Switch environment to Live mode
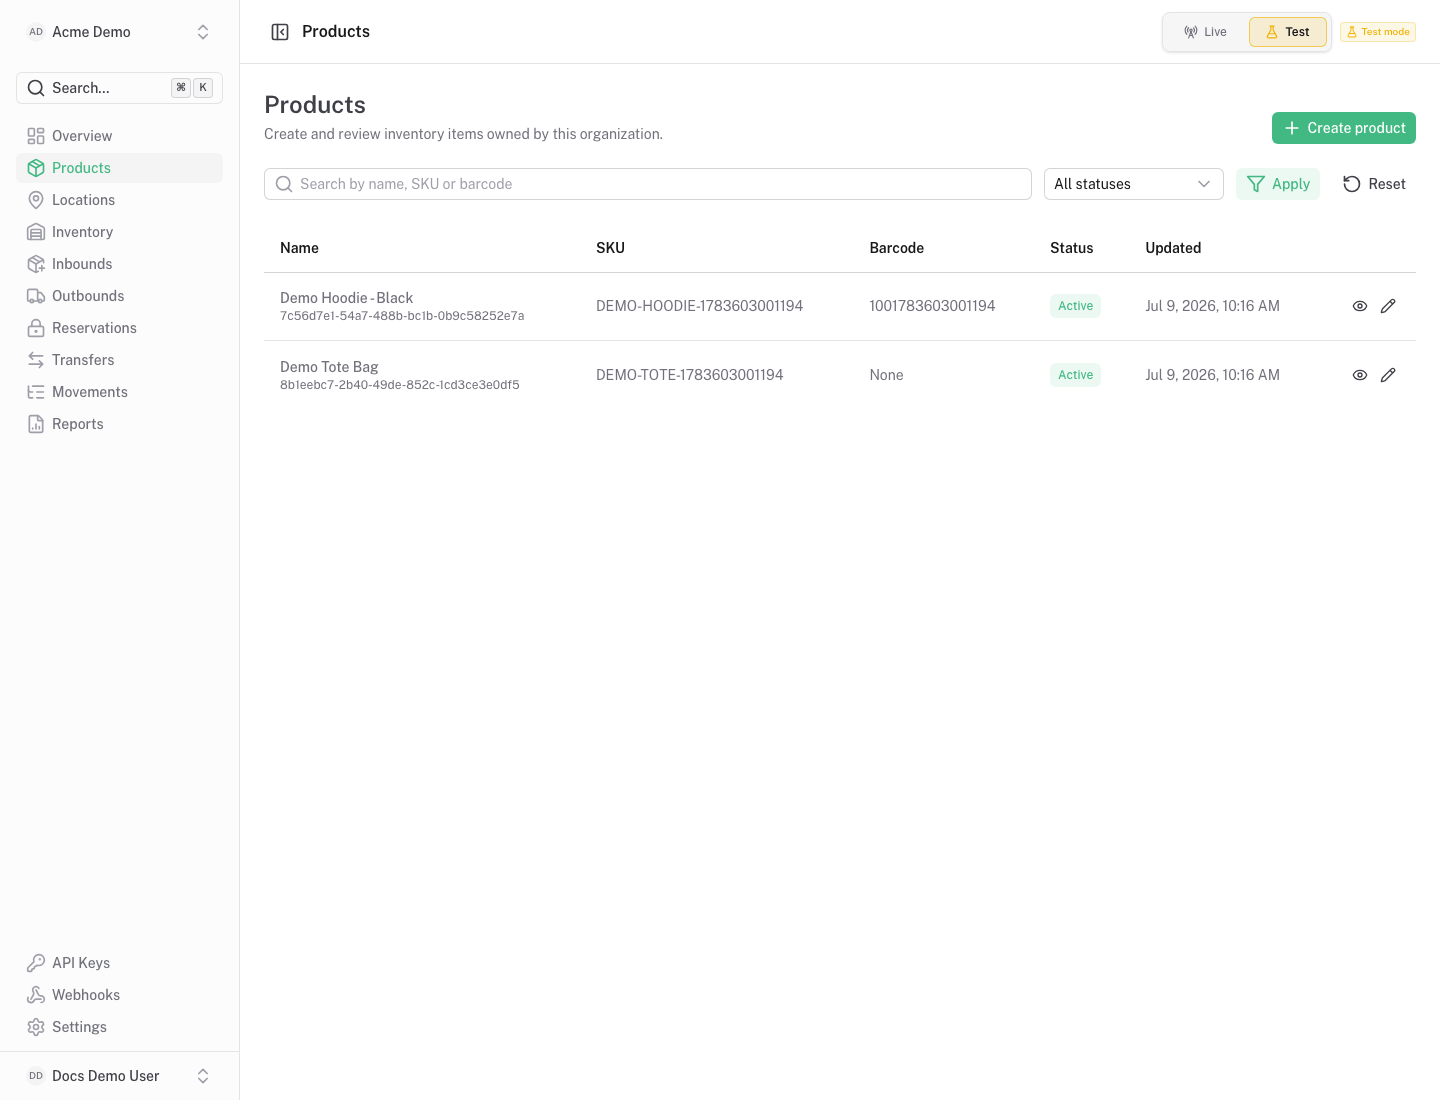Viewport: 1440px width, 1100px height. [1206, 32]
